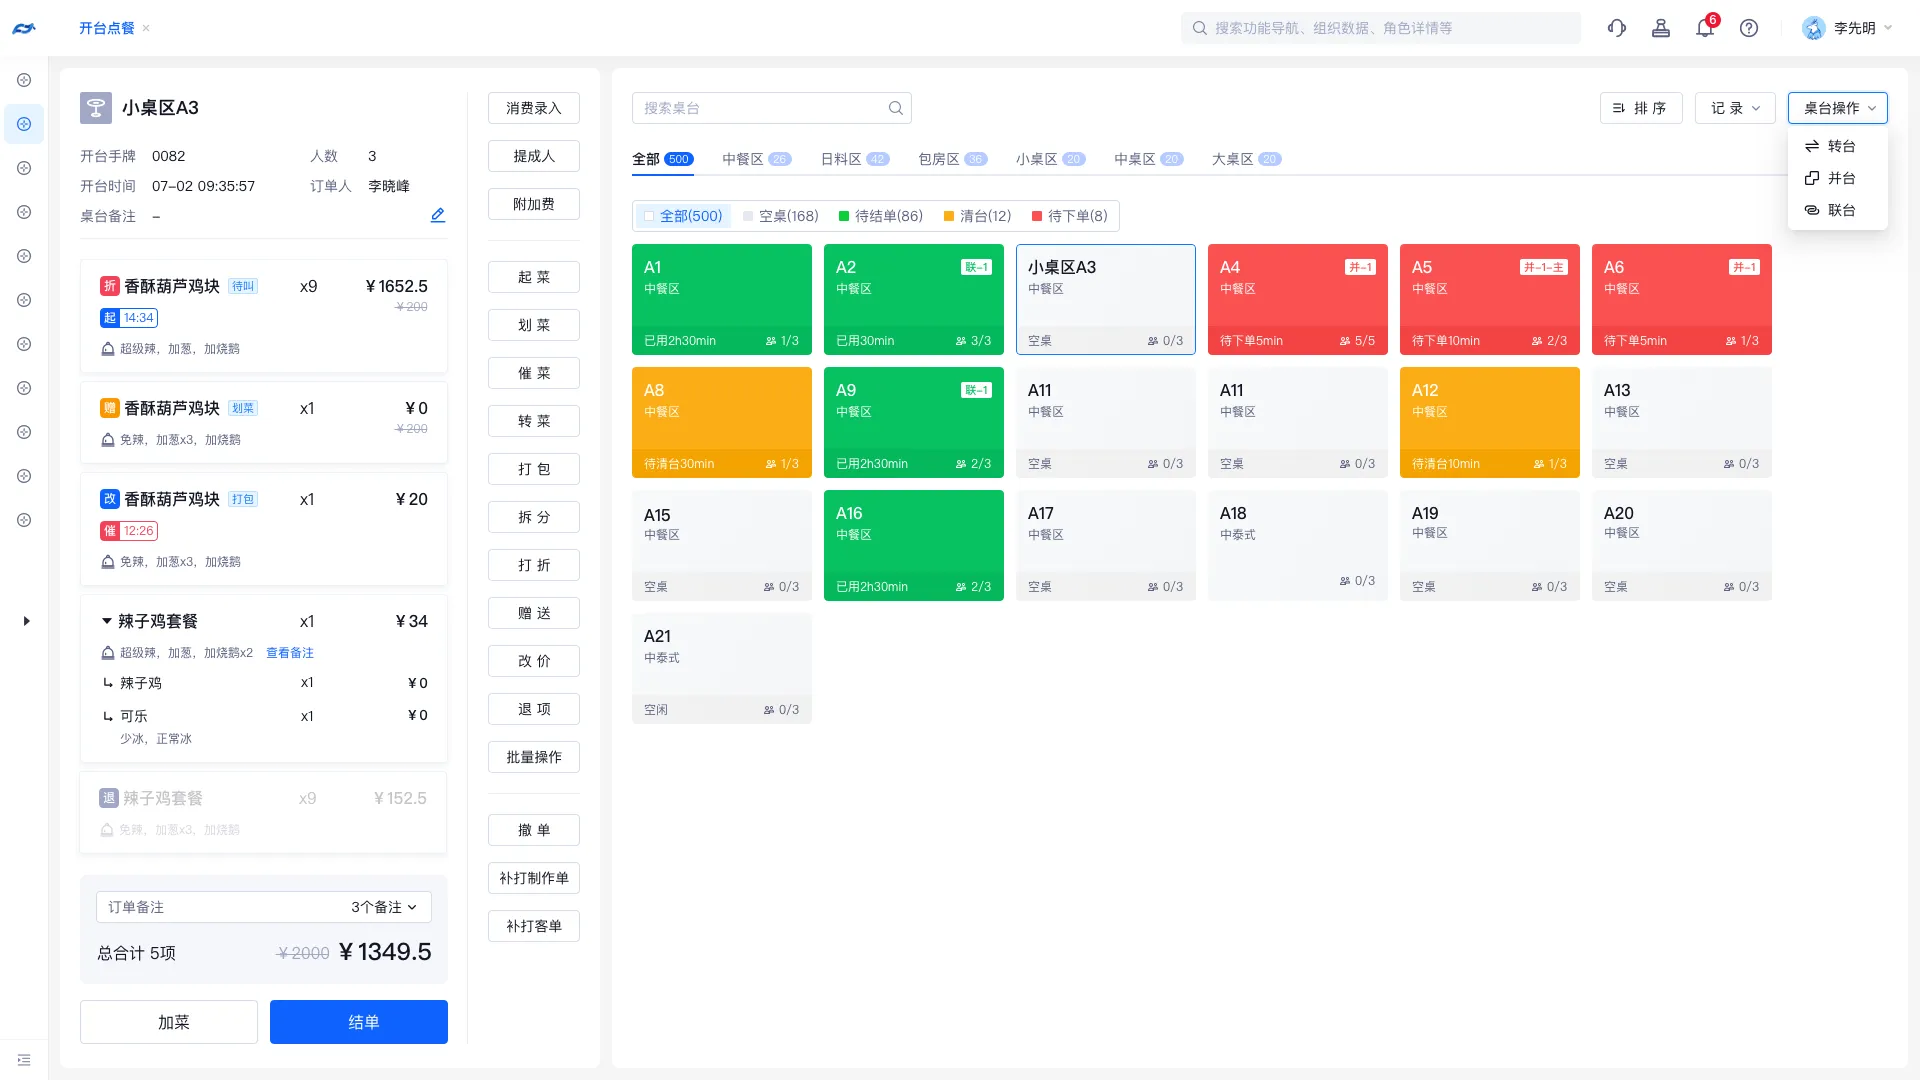Image resolution: width=1920 pixels, height=1080 pixels.
Task: Click the help question mark icon
Action: 1749,28
